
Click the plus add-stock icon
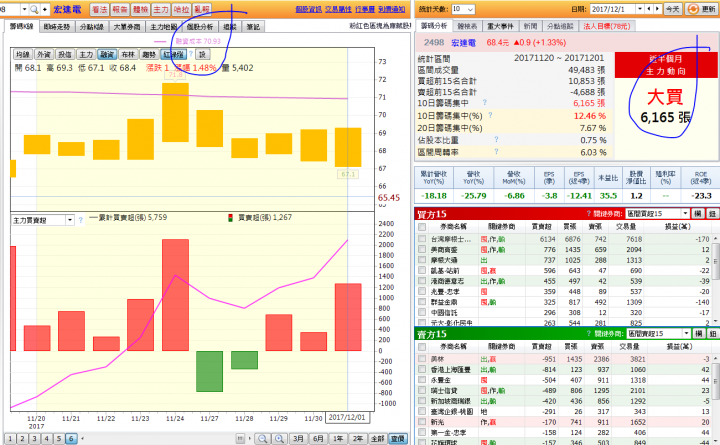45,9
